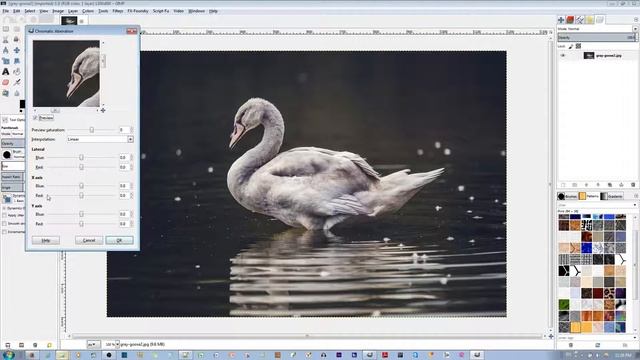Click the Lateral Blue value spinner arrows
Screen dimensions: 640x360
point(131,157)
